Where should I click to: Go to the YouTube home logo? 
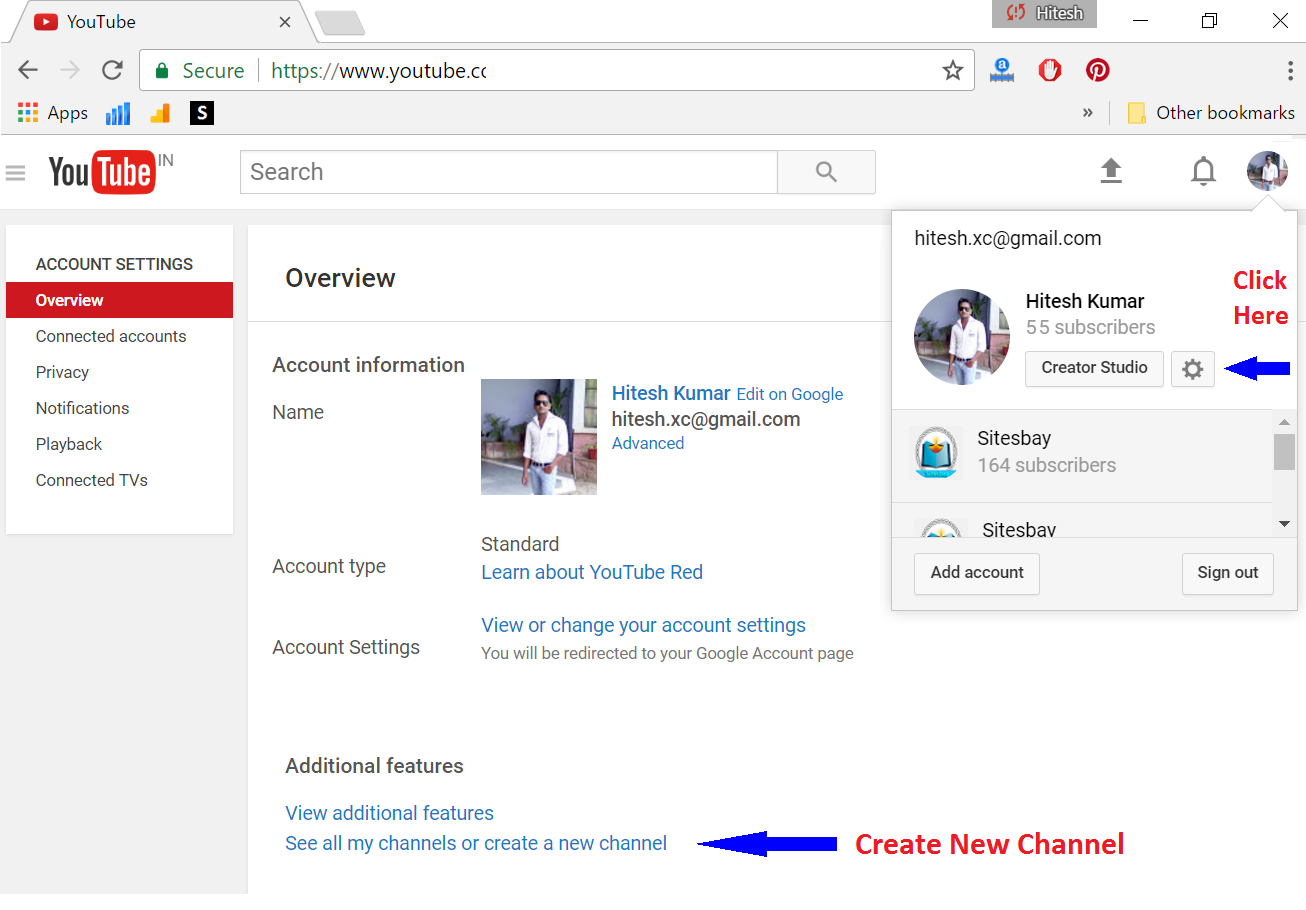102,172
